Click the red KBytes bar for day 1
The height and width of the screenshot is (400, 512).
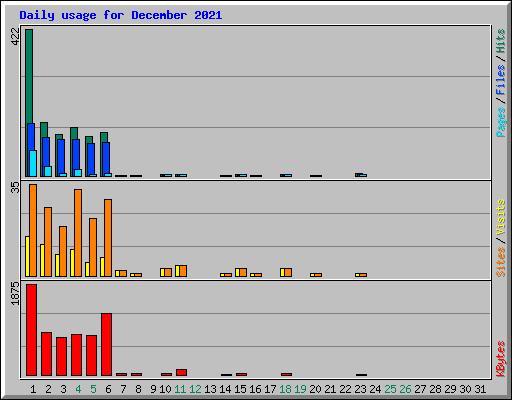31,330
